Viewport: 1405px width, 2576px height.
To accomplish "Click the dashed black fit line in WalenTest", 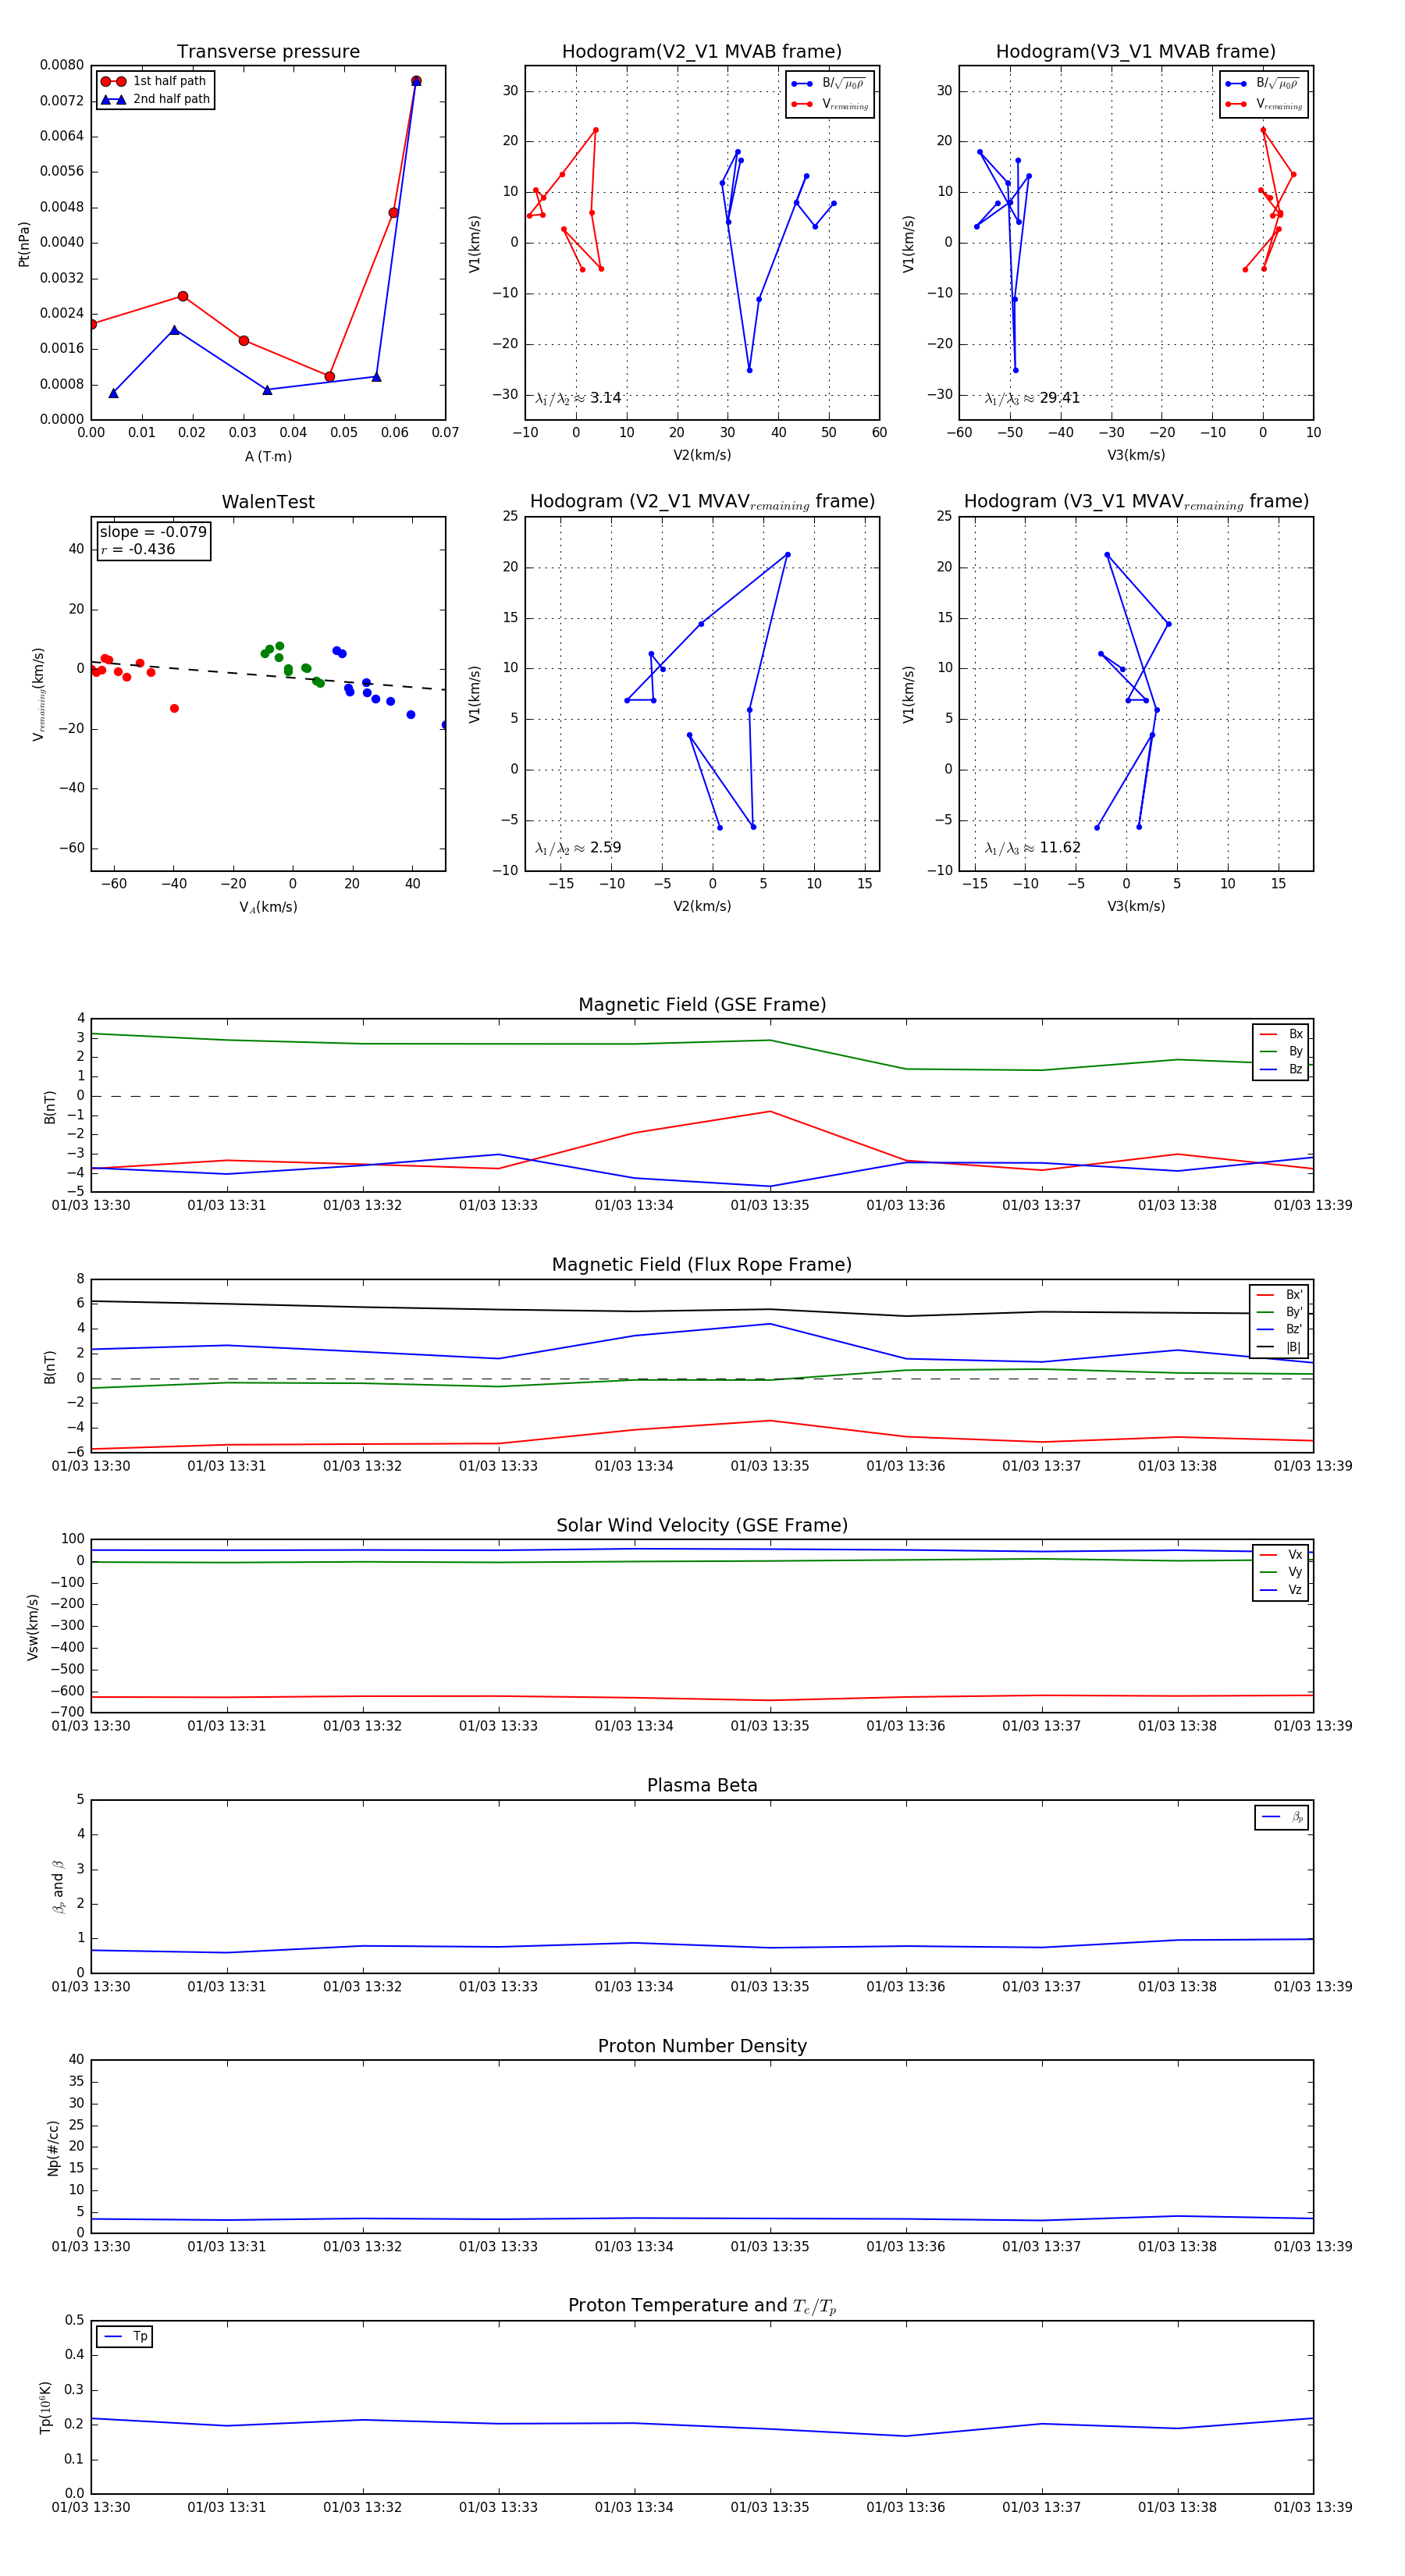I will (268, 676).
